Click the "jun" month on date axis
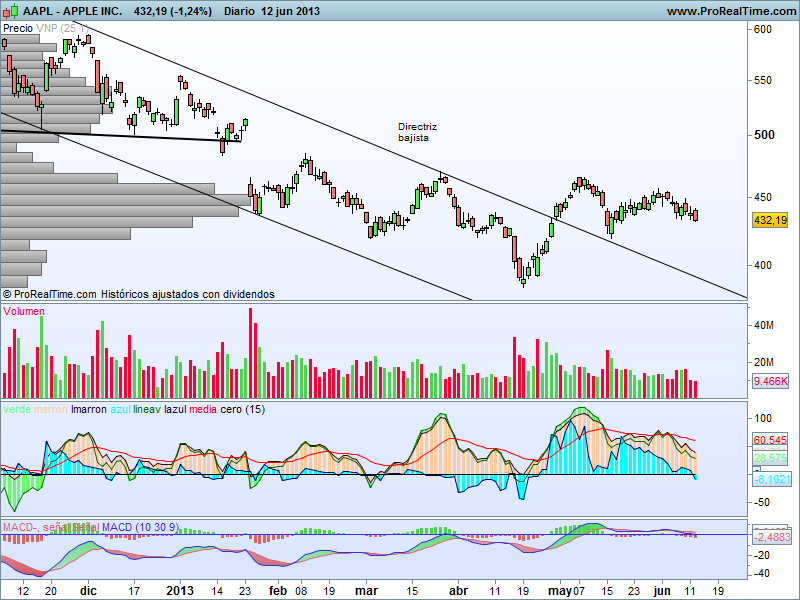Viewport: 800px width, 600px height. [x=662, y=590]
